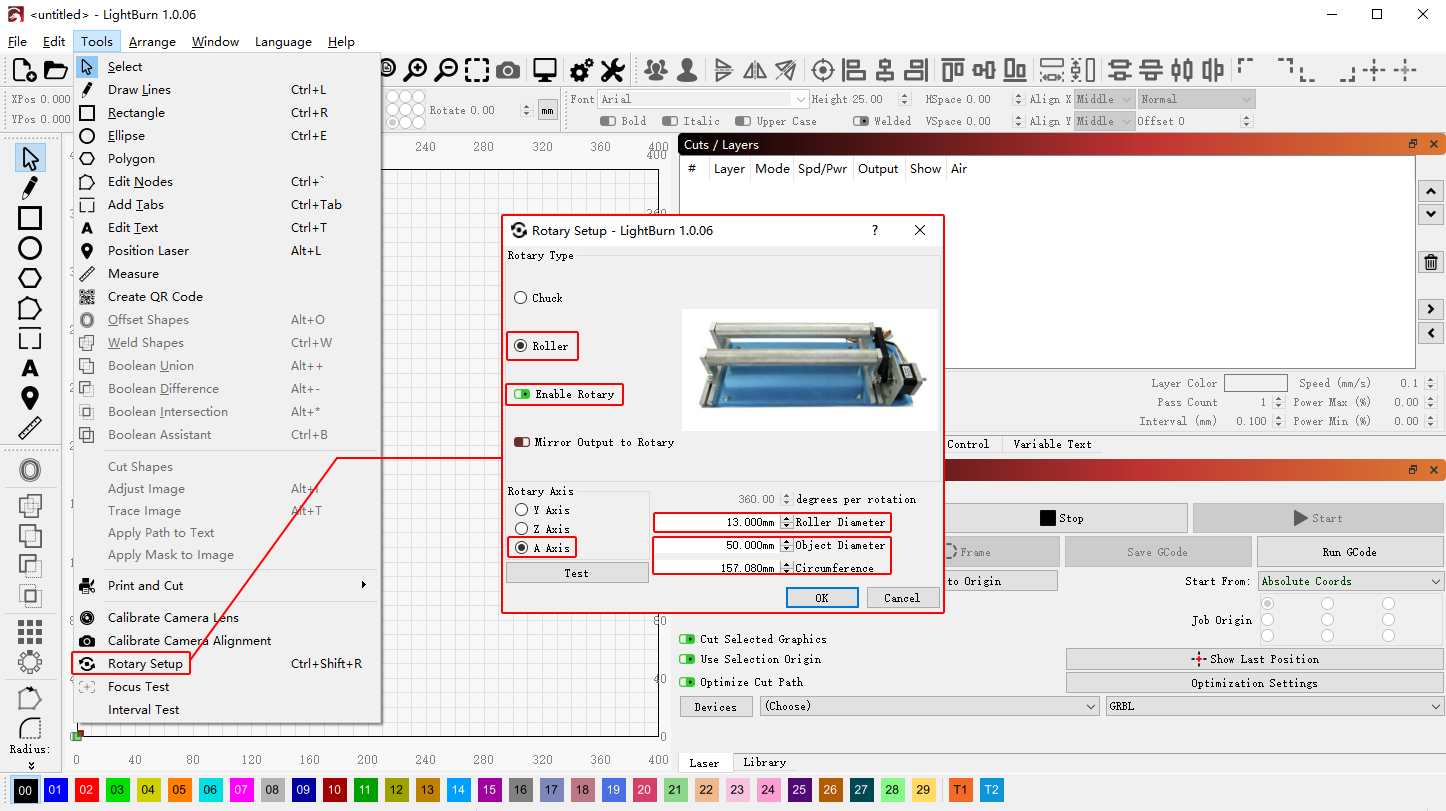Select the Ellipse tool in the left toolbar
Image resolution: width=1446 pixels, height=811 pixels.
[30, 248]
